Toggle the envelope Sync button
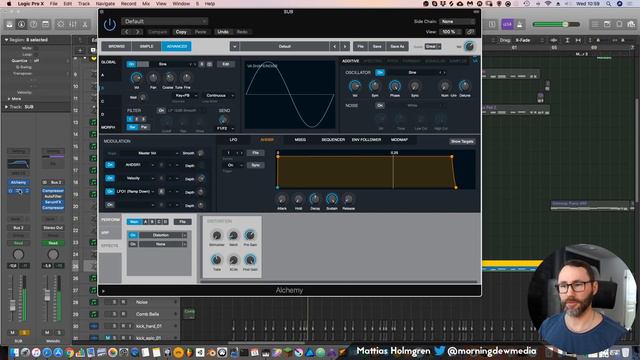Viewport: 640px width, 360px height. pos(256,165)
